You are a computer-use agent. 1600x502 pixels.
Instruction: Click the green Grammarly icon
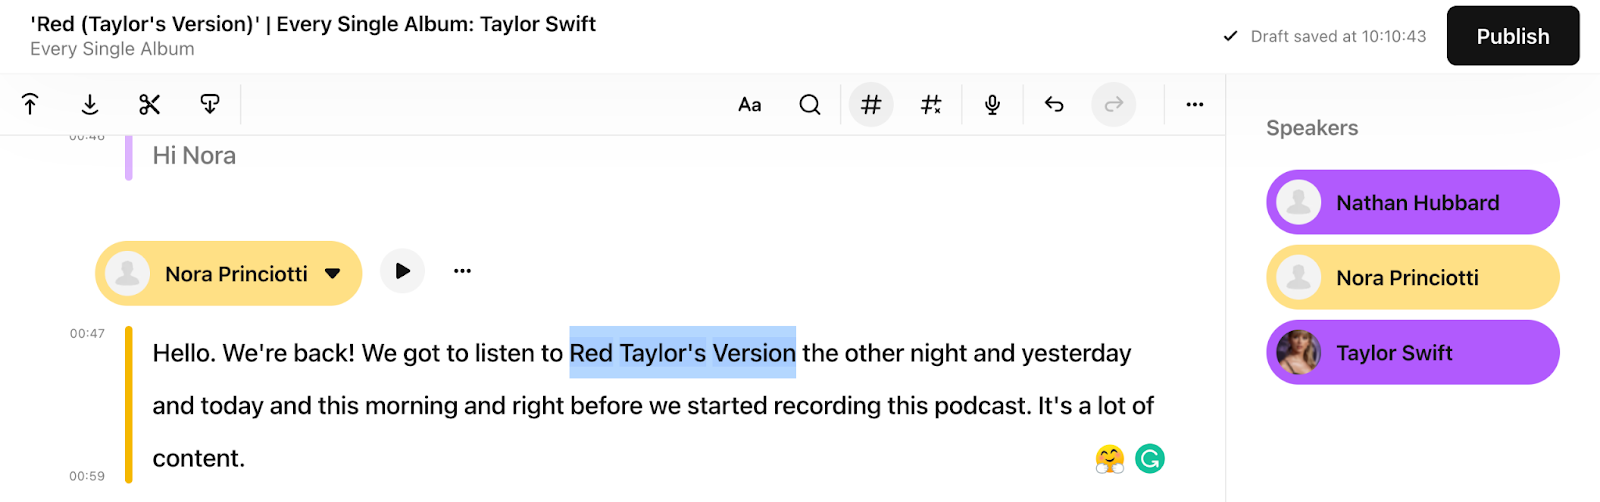click(1150, 459)
